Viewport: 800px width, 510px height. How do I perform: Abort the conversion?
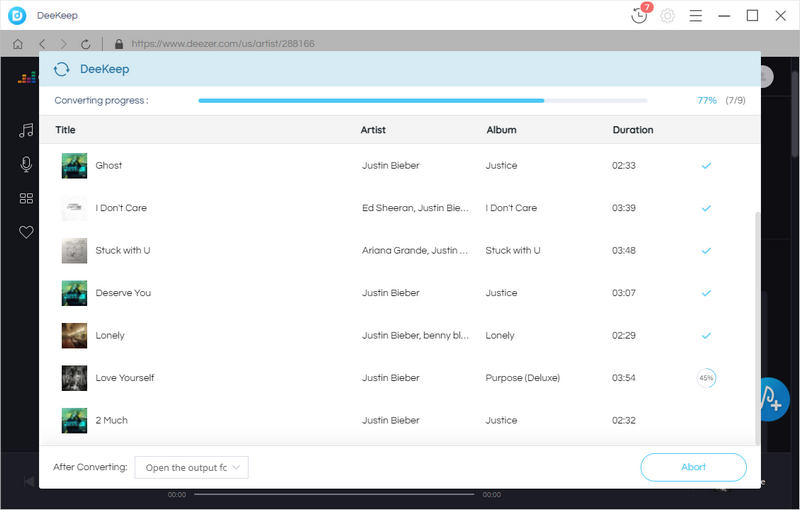(693, 467)
